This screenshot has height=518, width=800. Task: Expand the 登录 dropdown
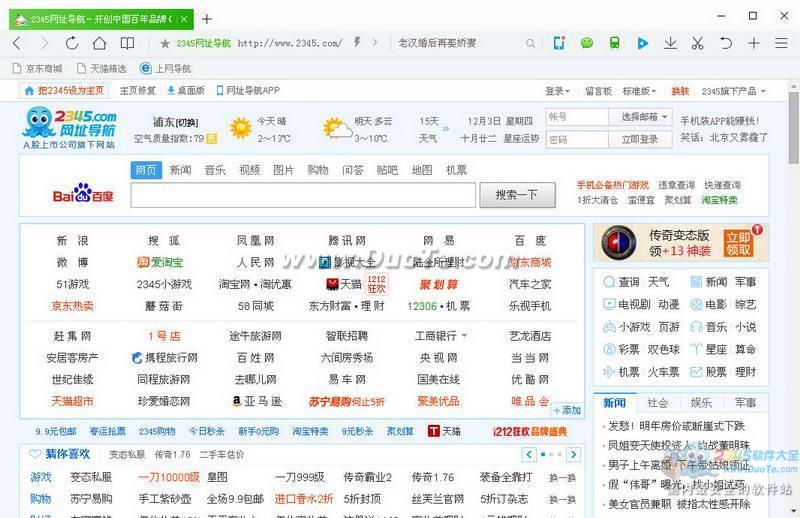pos(557,91)
